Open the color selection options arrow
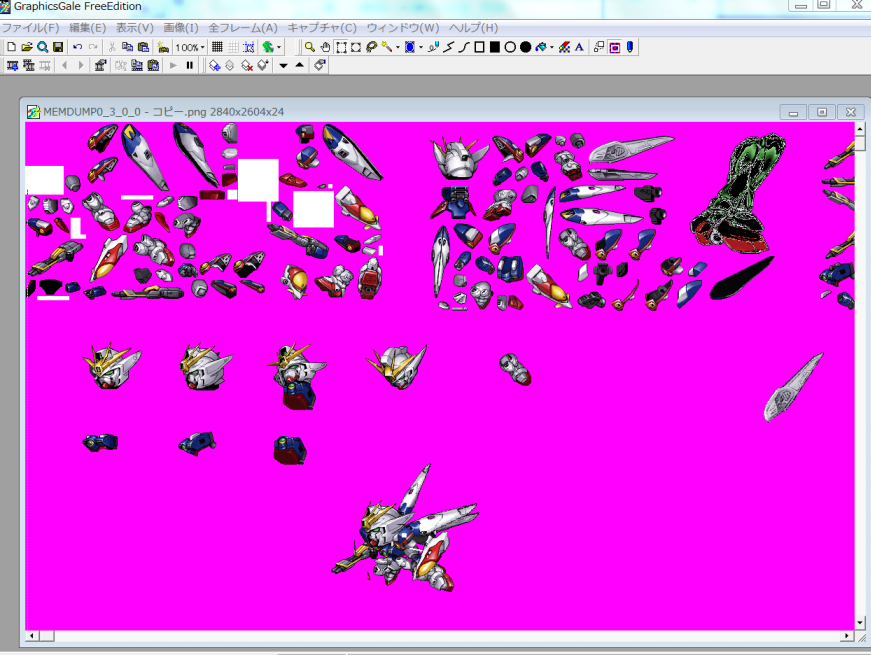 tap(421, 47)
